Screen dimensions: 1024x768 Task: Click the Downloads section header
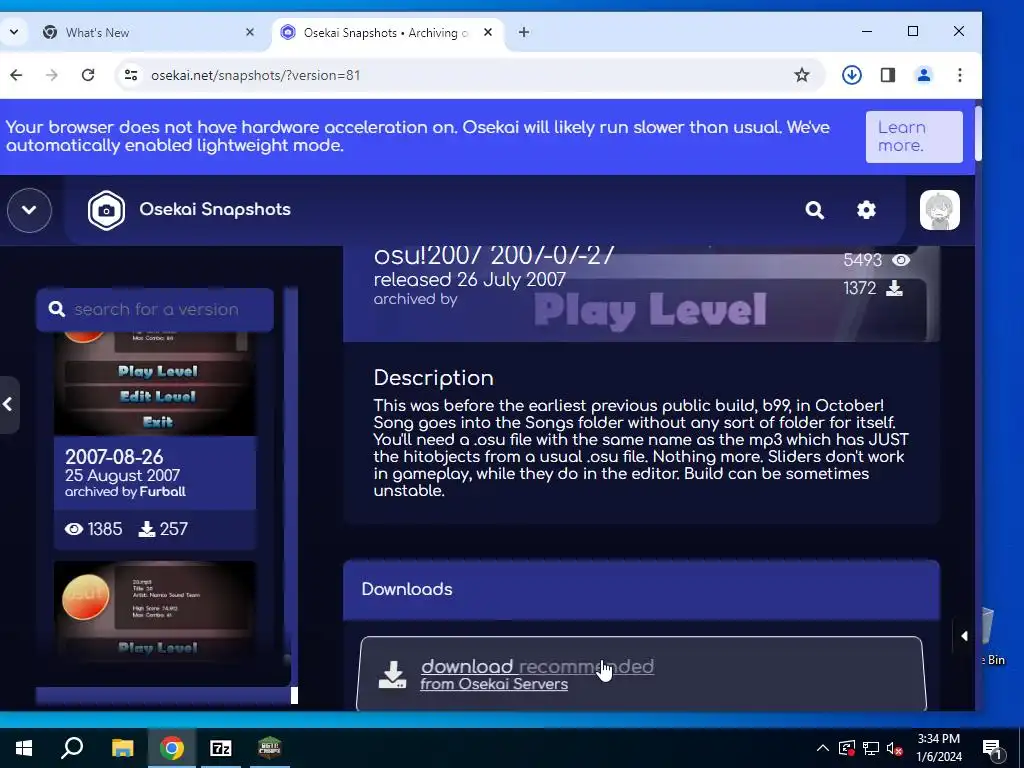coord(641,589)
